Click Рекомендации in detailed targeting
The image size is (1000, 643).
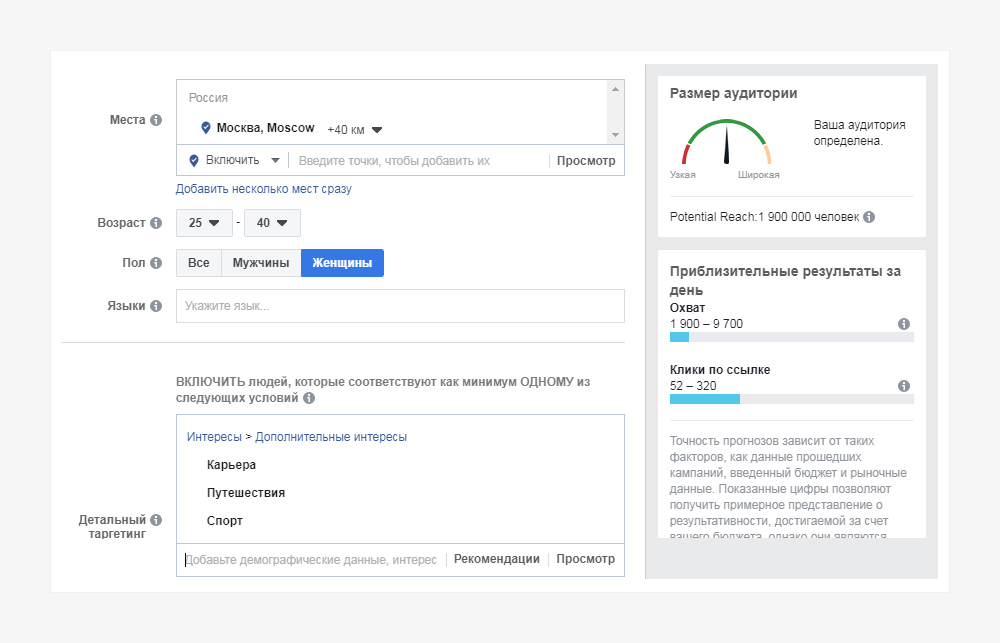pyautogui.click(x=497, y=559)
